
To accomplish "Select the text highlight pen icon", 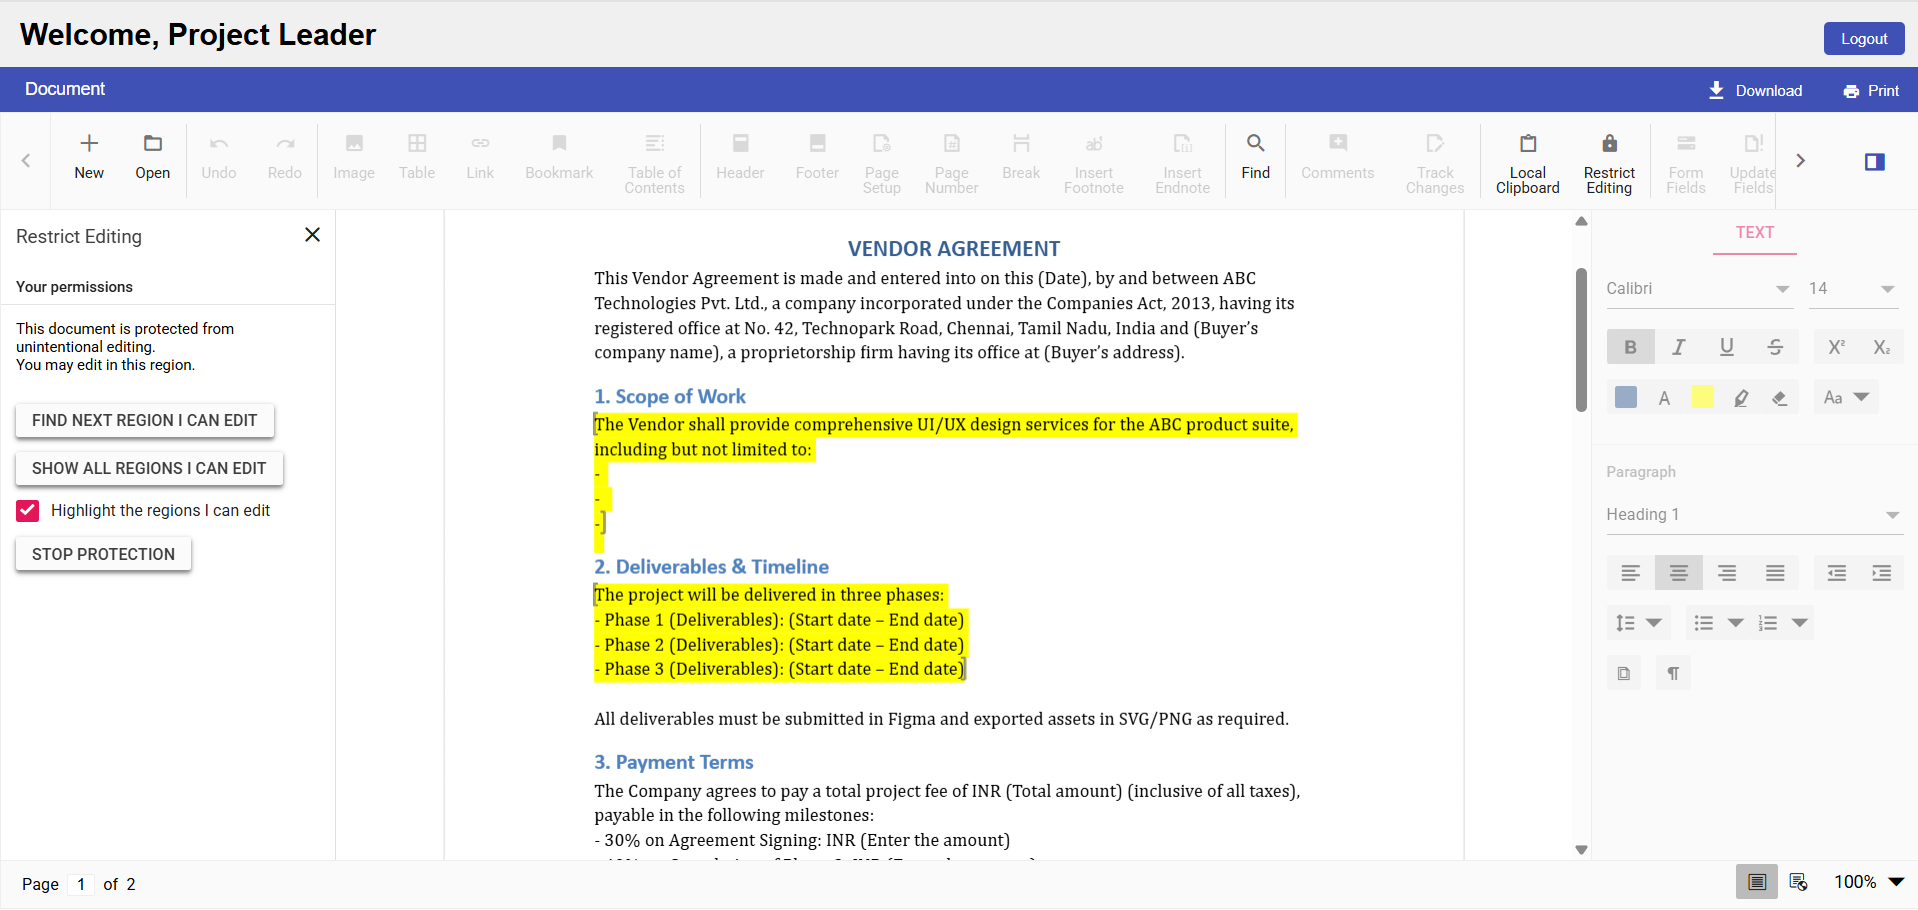I will point(1741,398).
